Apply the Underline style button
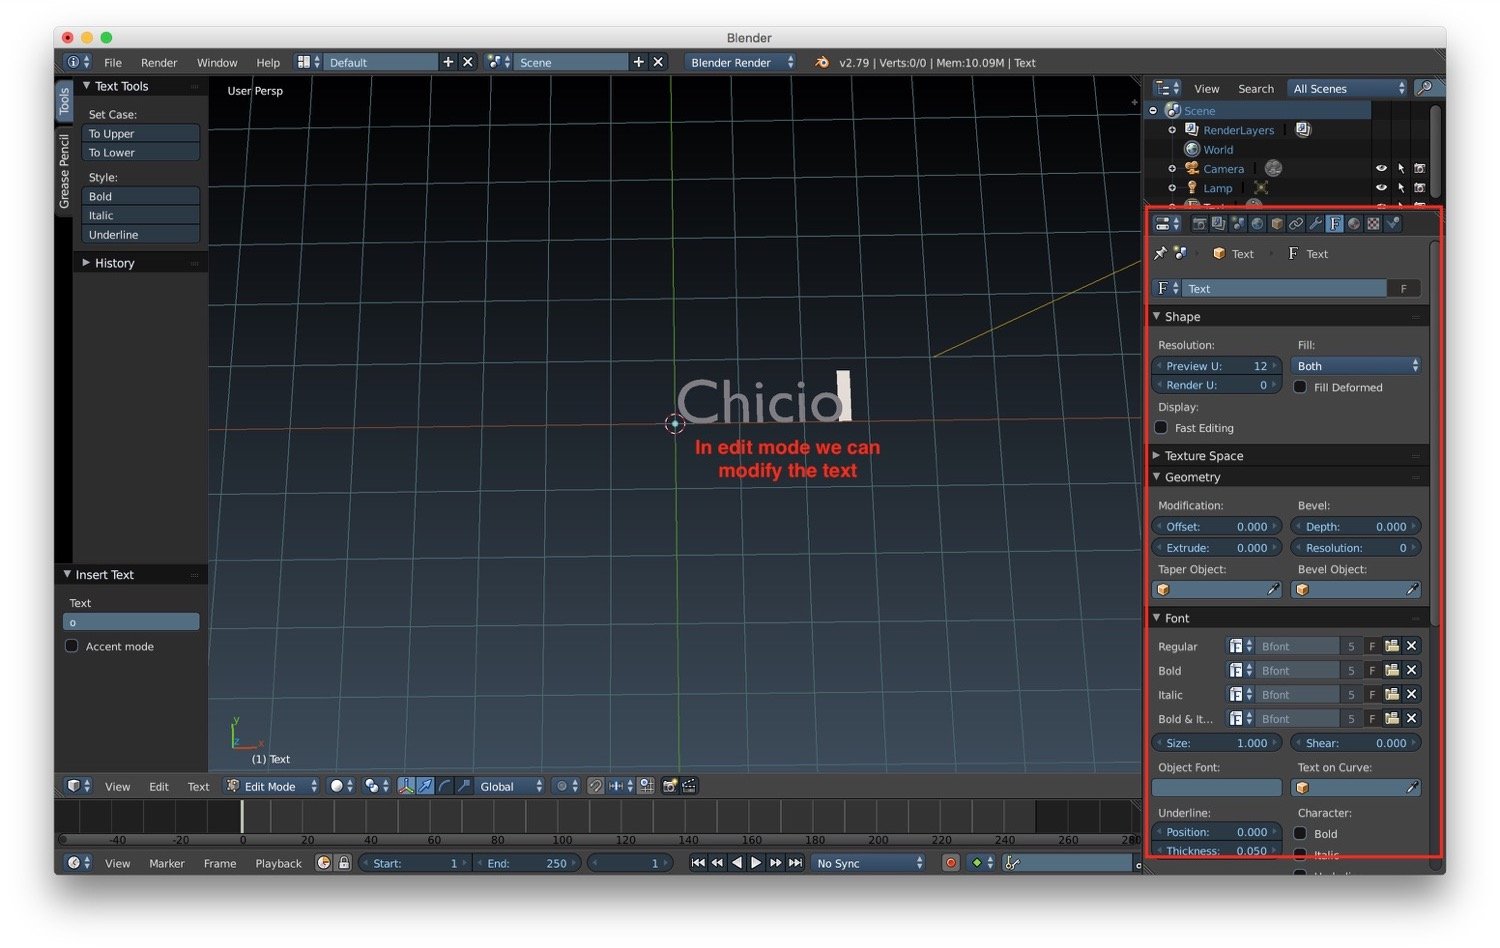Image resolution: width=1500 pixels, height=948 pixels. pyautogui.click(x=140, y=234)
